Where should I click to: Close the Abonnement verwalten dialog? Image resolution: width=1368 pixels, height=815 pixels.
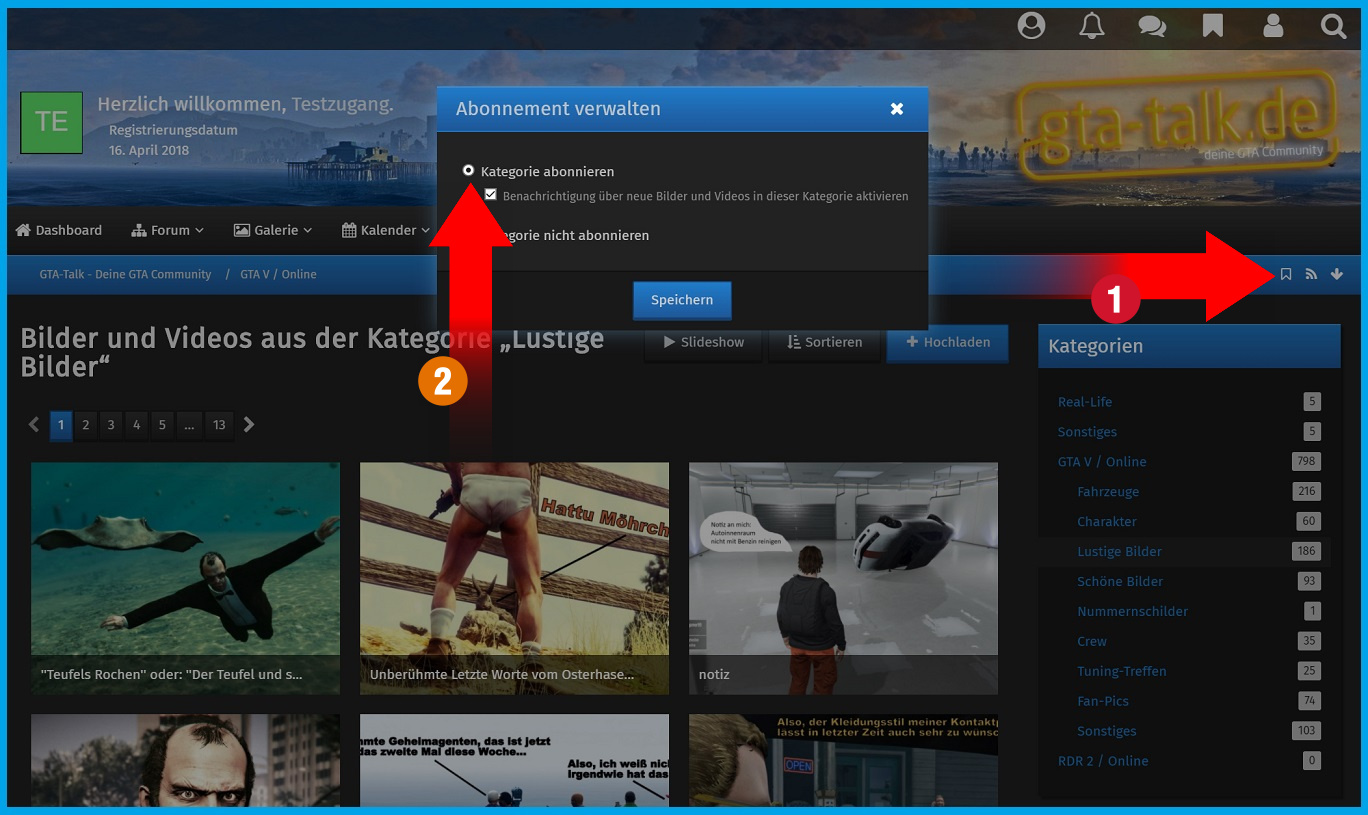(897, 109)
